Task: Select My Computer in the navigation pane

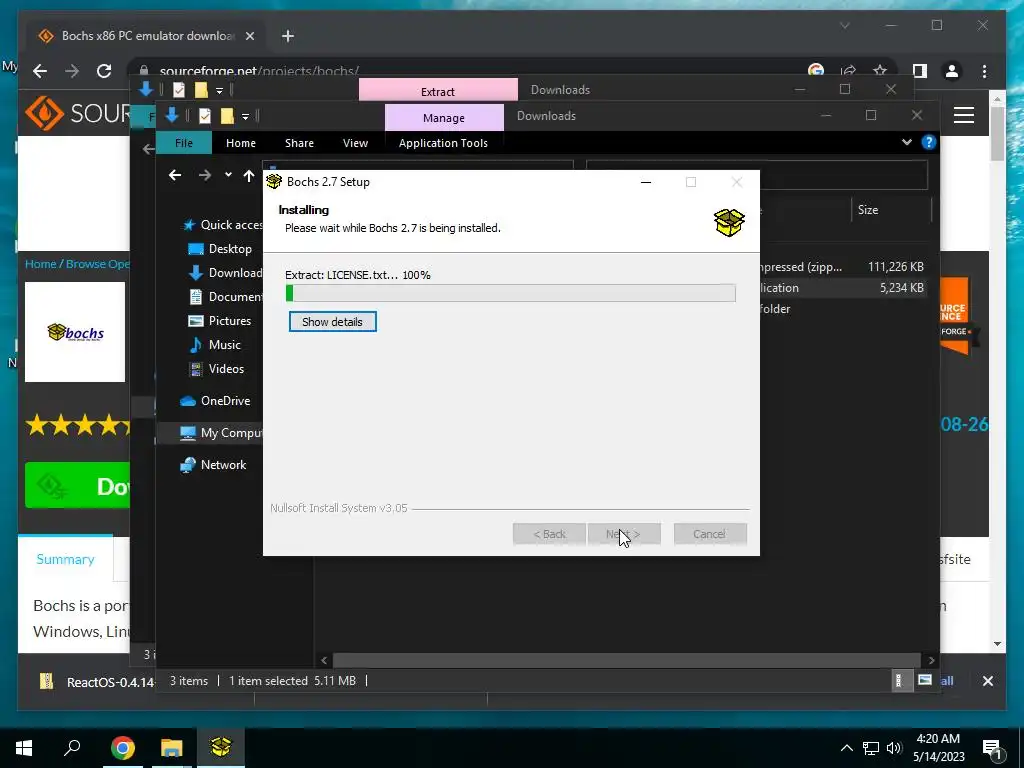Action: point(221,433)
